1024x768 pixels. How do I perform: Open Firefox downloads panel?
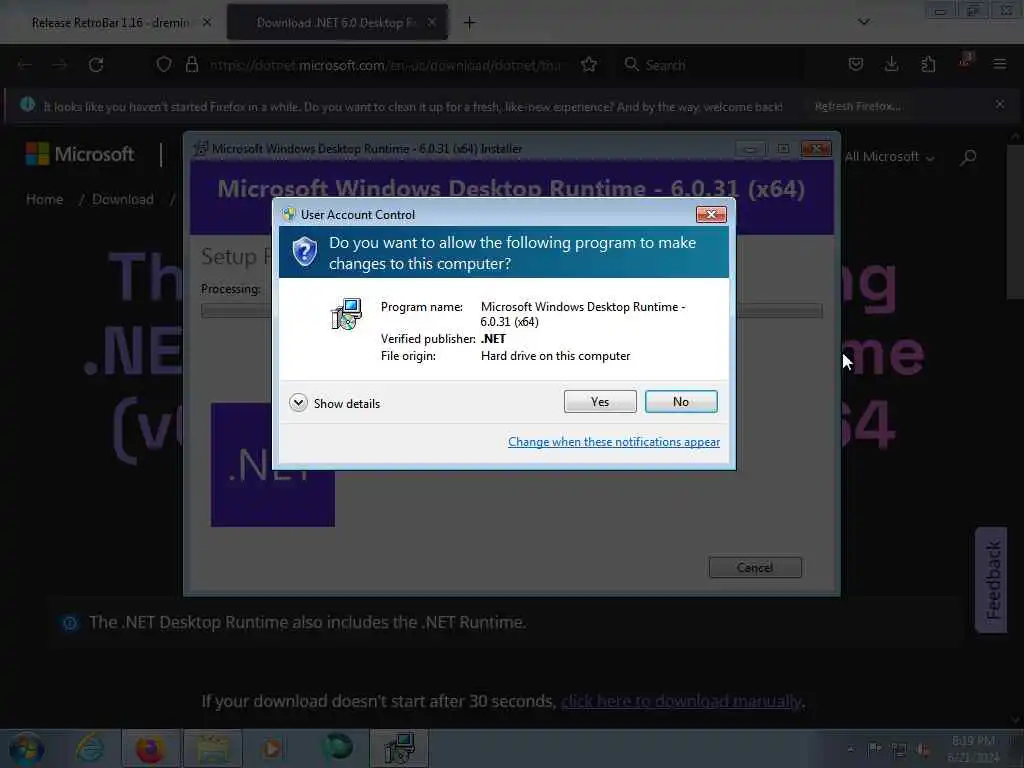pyautogui.click(x=891, y=64)
